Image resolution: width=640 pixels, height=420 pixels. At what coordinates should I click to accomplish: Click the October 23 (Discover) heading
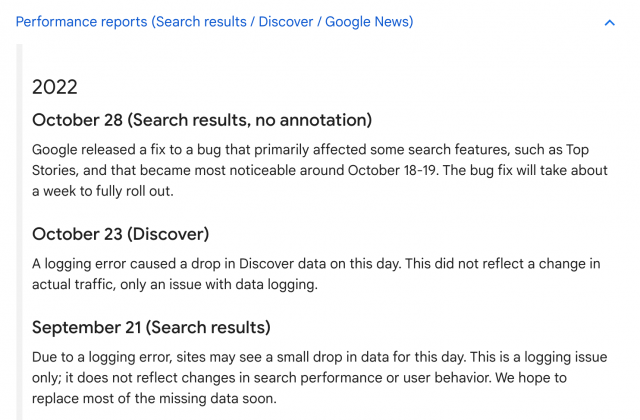click(120, 234)
